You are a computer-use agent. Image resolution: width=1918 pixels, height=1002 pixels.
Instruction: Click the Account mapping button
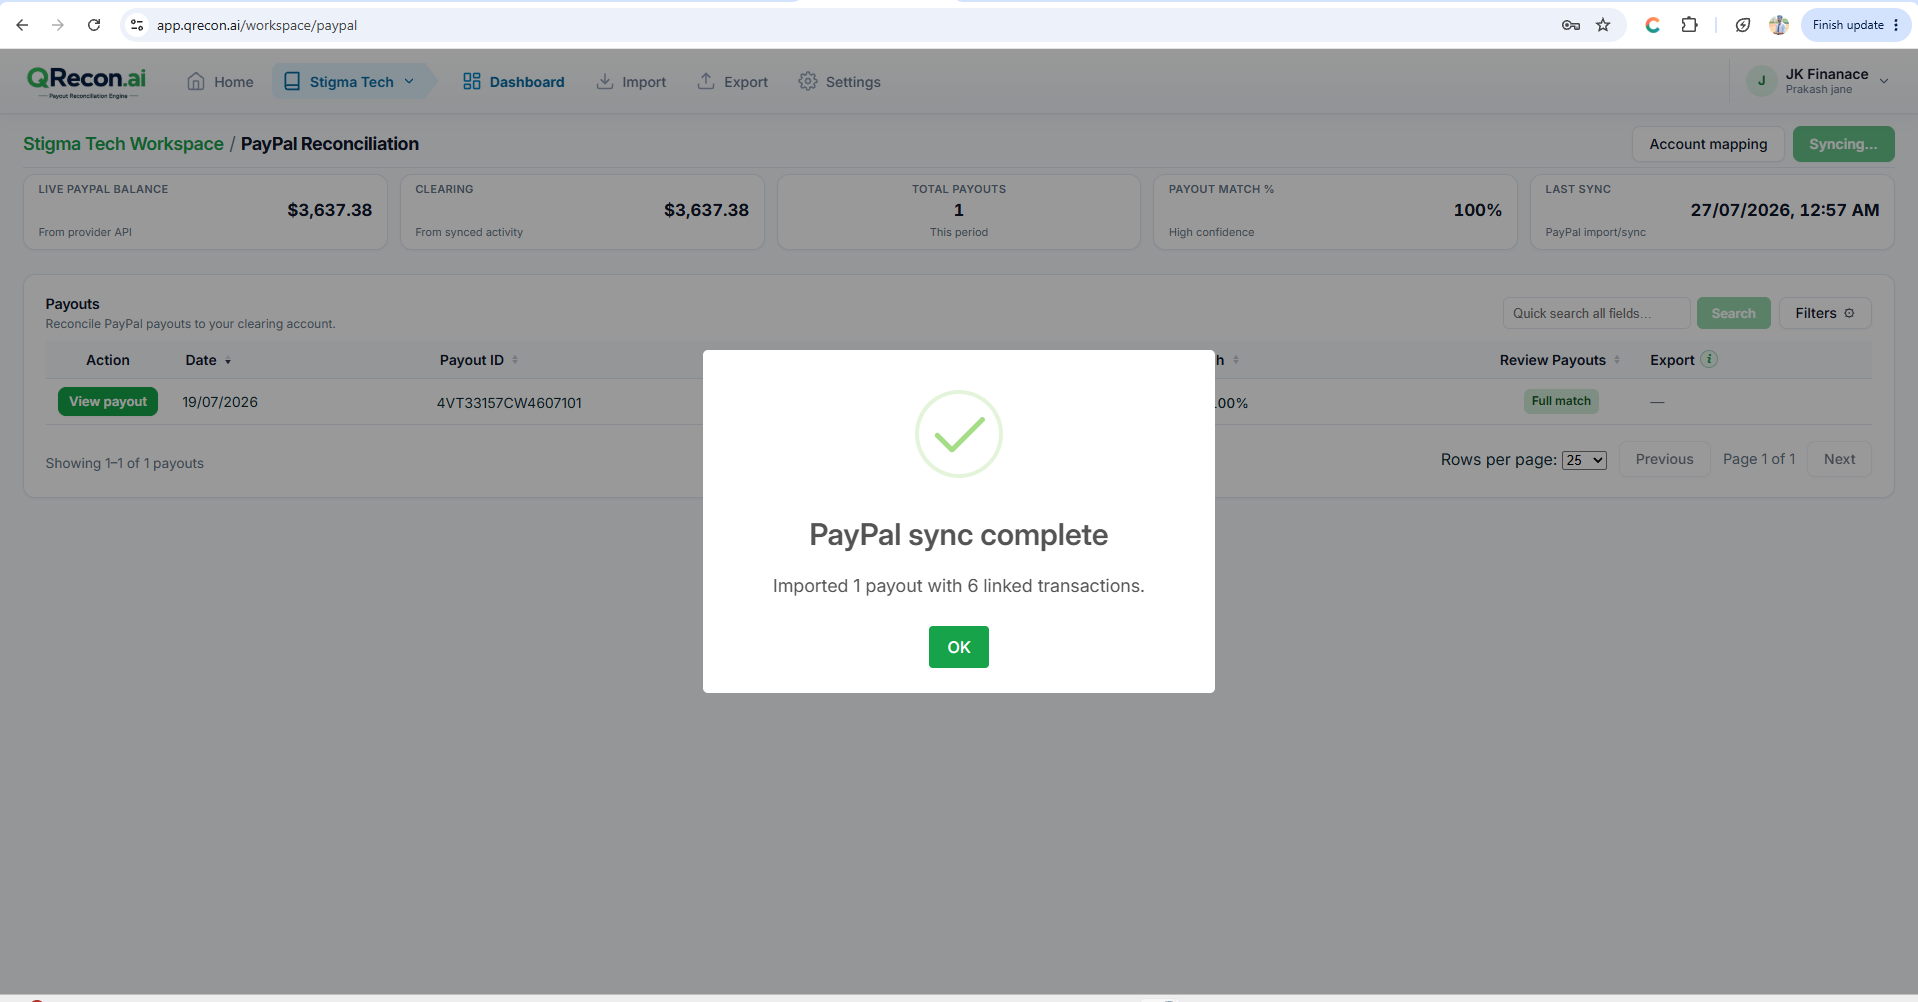point(1708,144)
